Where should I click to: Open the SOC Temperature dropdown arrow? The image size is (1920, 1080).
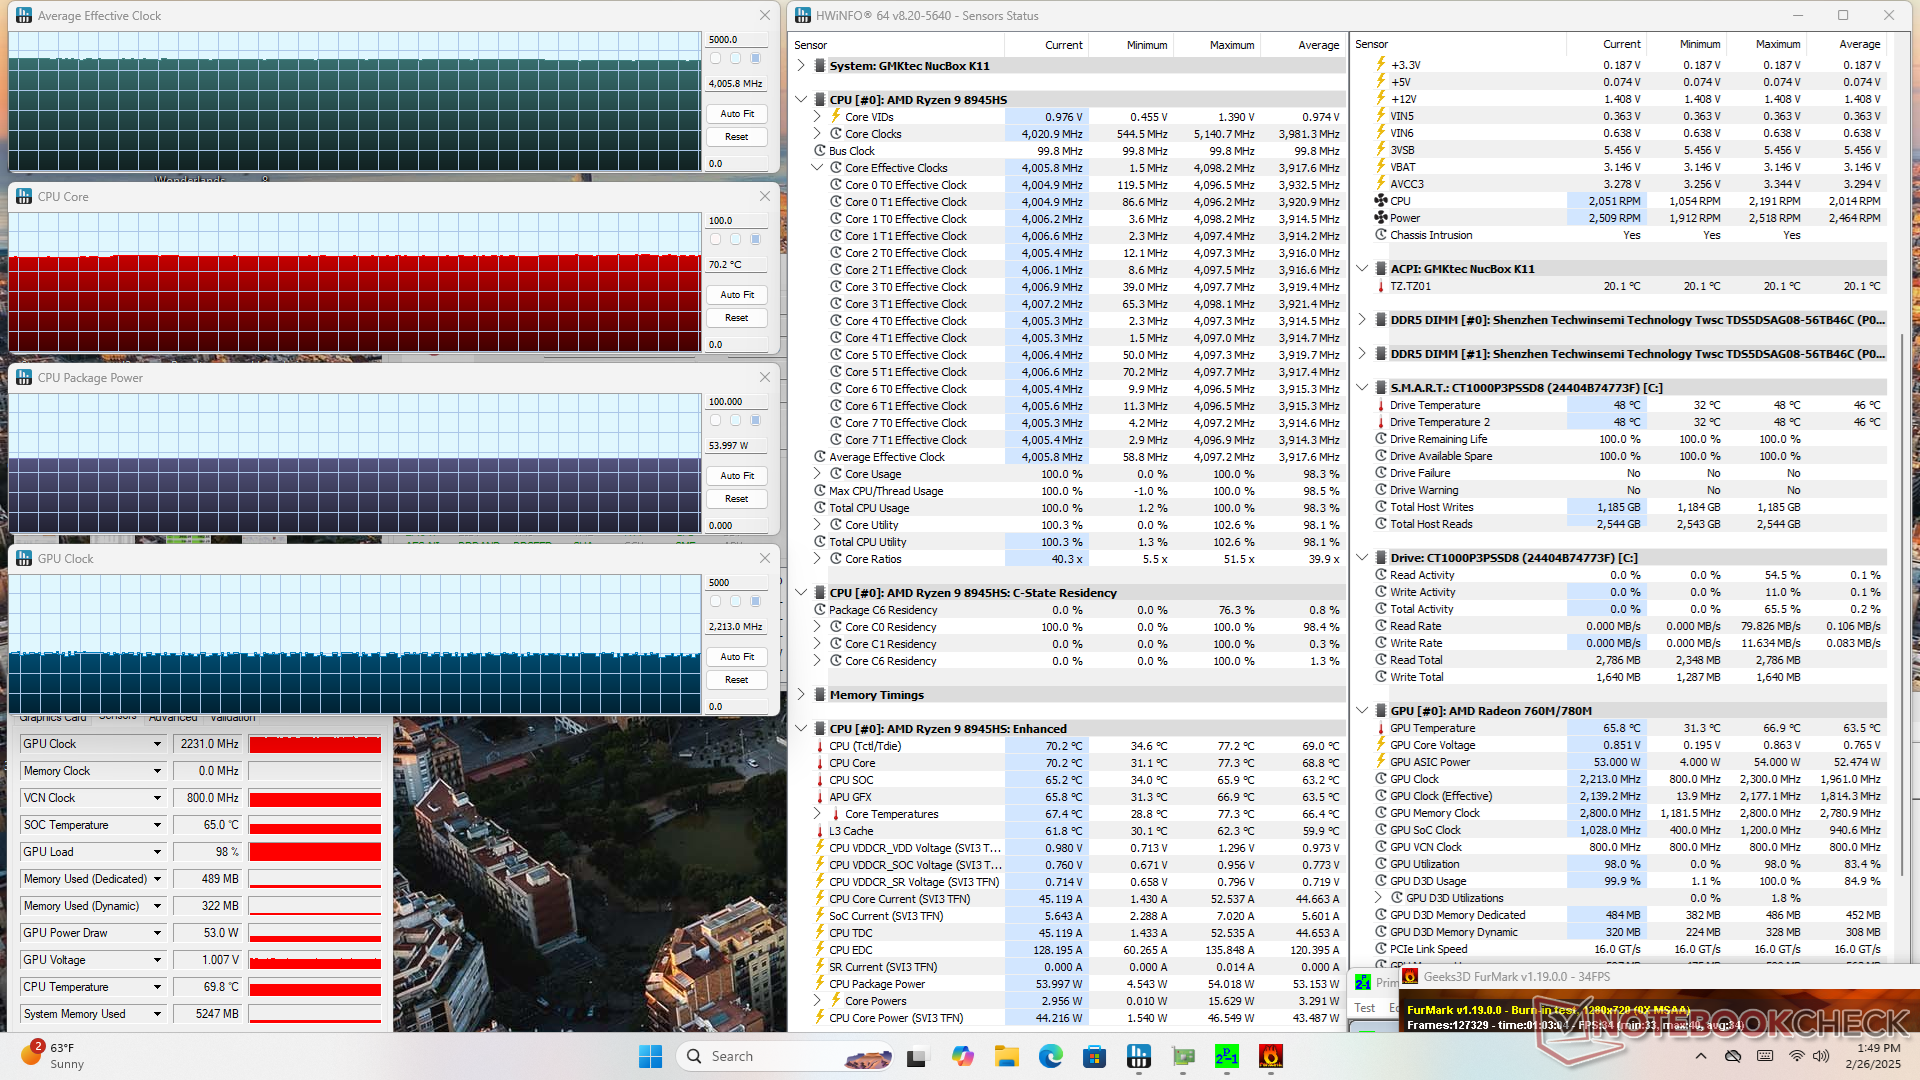point(157,825)
